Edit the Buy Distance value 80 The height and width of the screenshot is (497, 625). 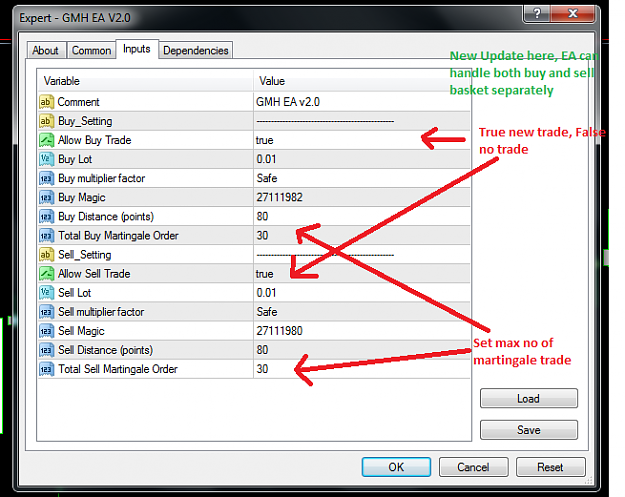(x=262, y=217)
